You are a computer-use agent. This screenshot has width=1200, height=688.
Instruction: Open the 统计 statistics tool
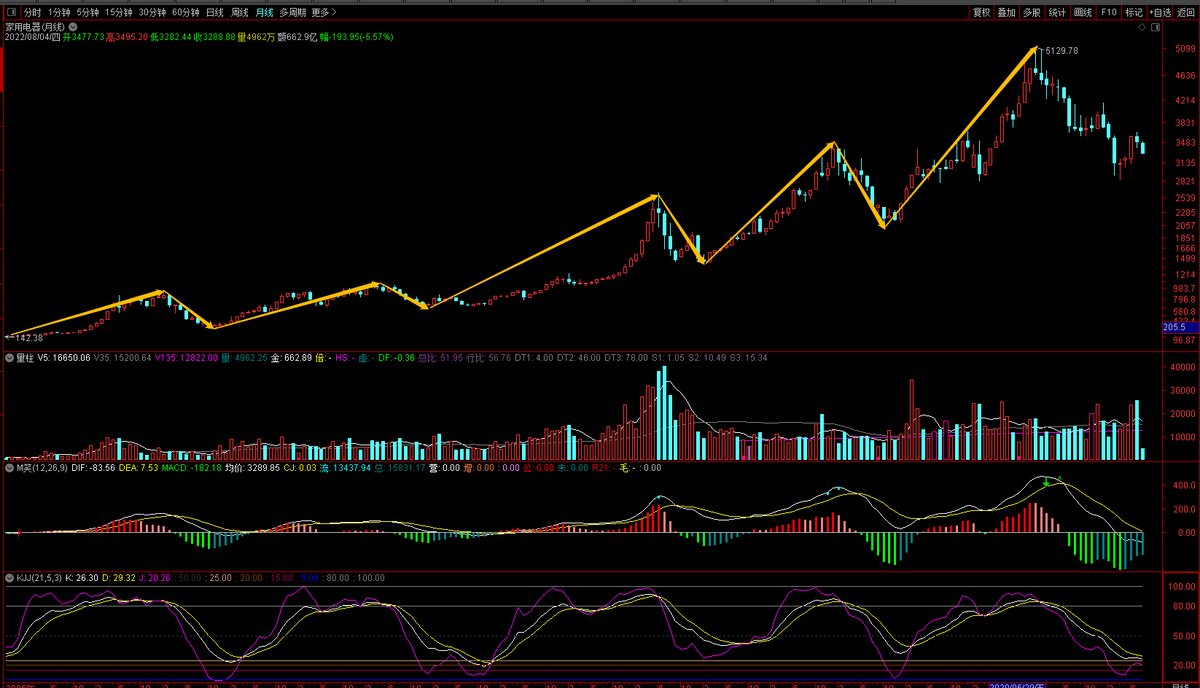[x=1057, y=12]
